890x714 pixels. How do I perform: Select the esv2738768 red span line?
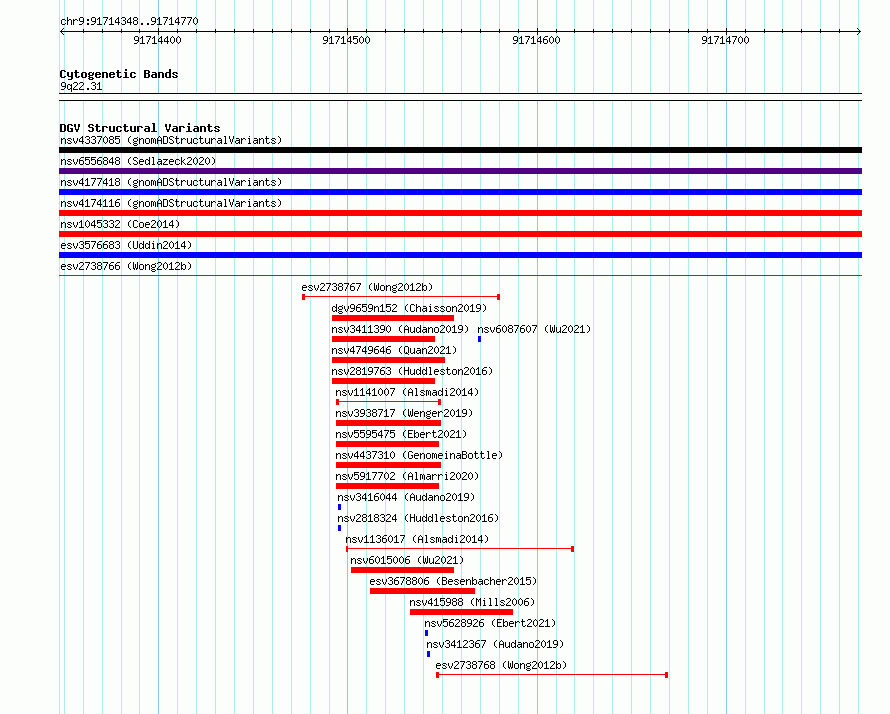[x=552, y=675]
